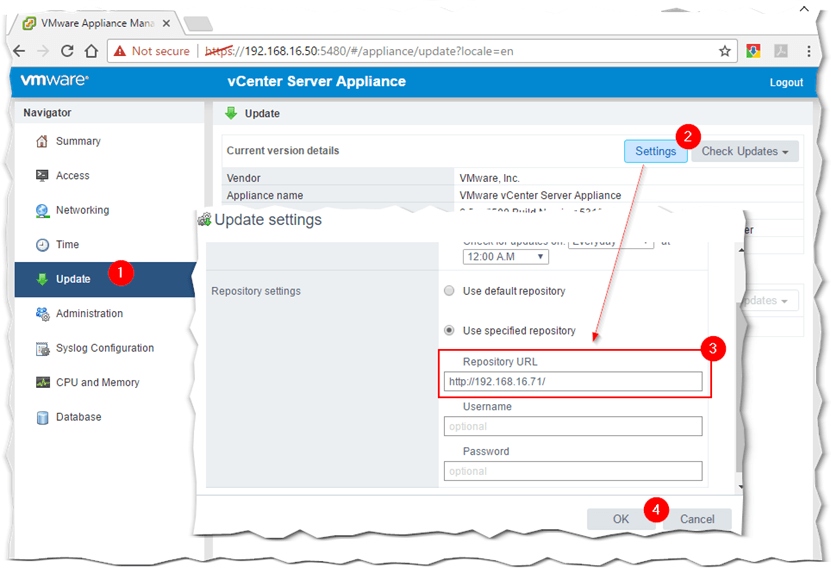
Task: Click the vmware logo
Action: [54, 80]
